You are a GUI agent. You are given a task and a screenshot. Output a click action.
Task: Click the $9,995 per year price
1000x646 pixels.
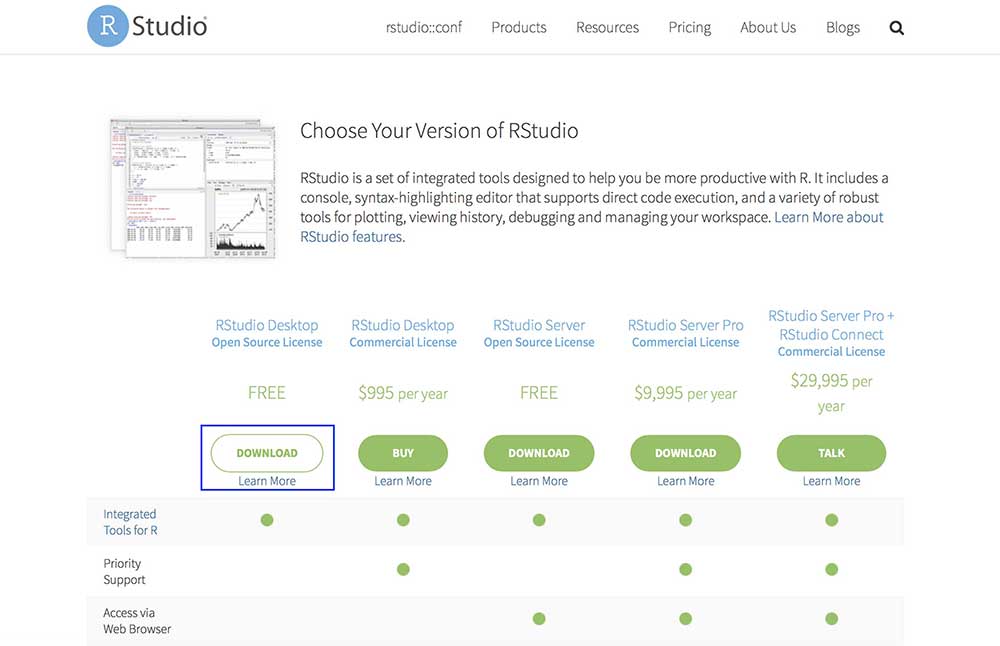click(x=686, y=393)
